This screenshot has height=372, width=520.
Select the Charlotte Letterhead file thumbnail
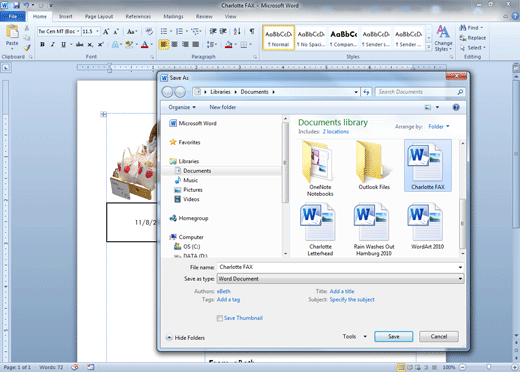click(x=320, y=230)
